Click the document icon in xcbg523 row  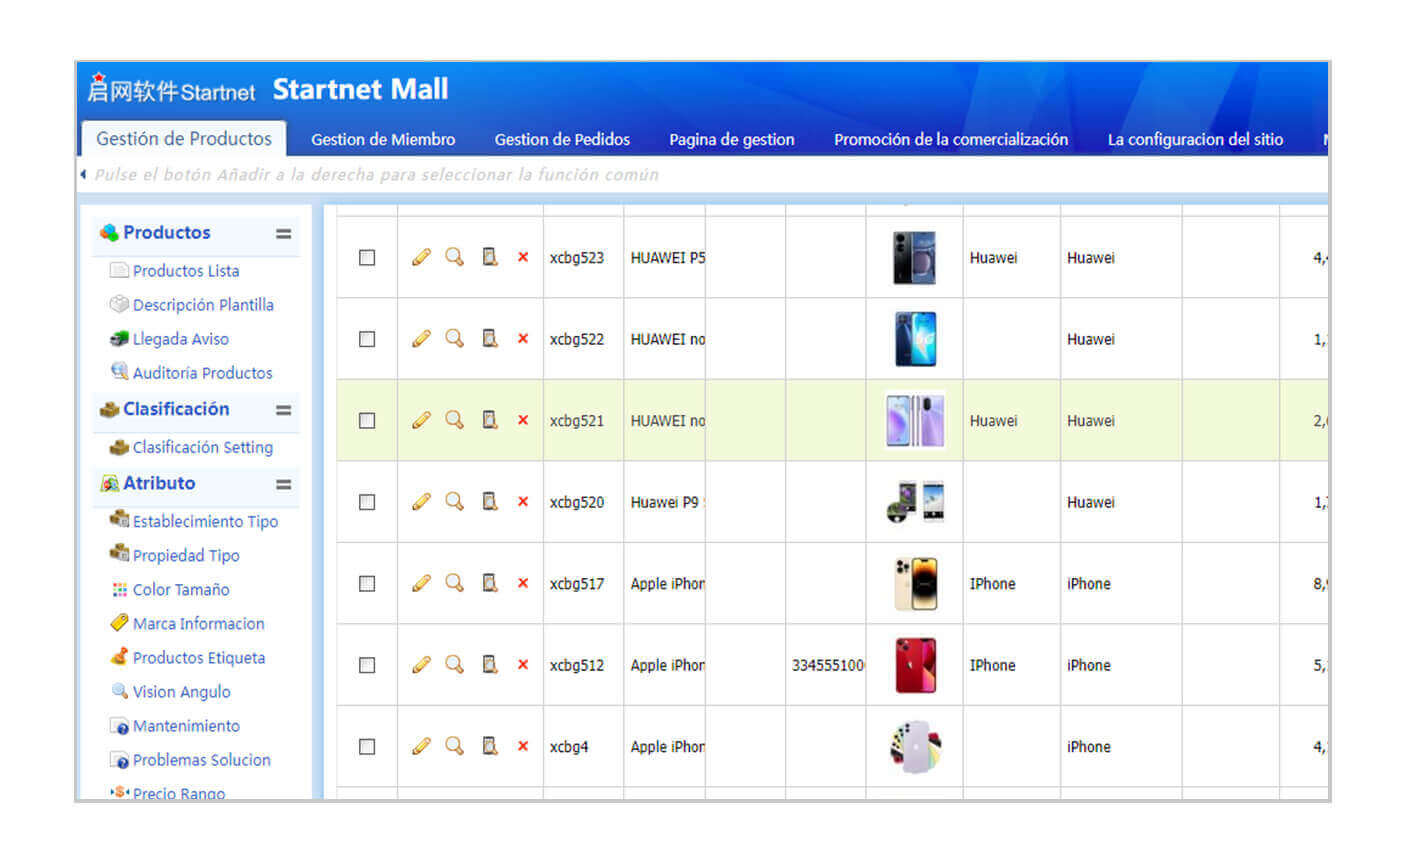(x=490, y=258)
